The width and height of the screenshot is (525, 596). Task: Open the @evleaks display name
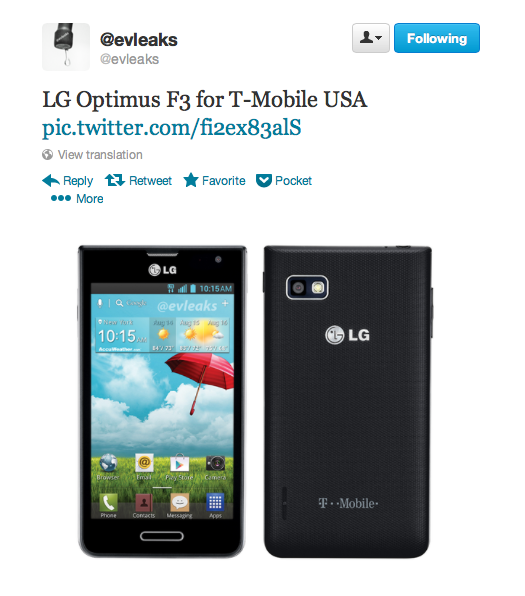tap(139, 40)
